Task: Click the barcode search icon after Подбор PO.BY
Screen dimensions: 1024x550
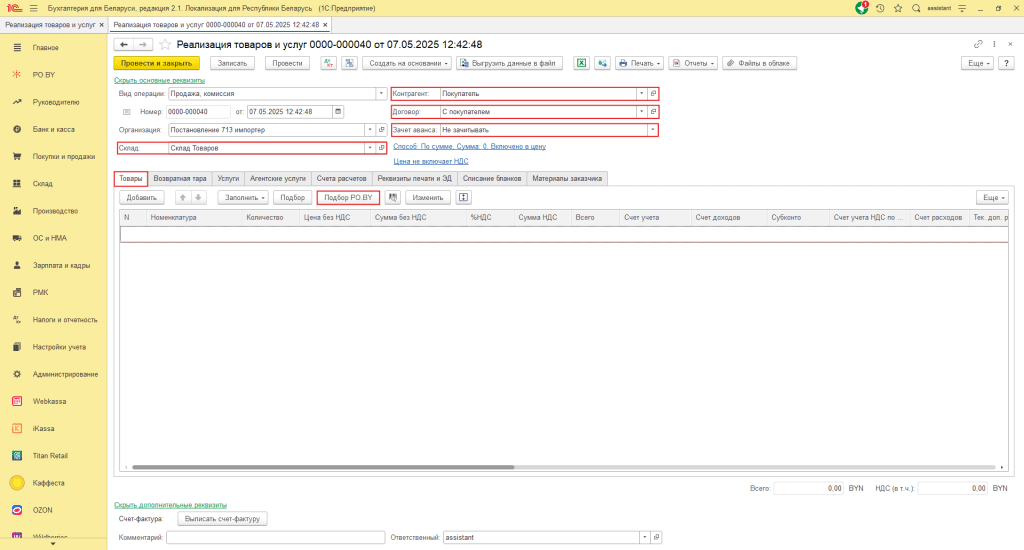Action: tap(392, 197)
